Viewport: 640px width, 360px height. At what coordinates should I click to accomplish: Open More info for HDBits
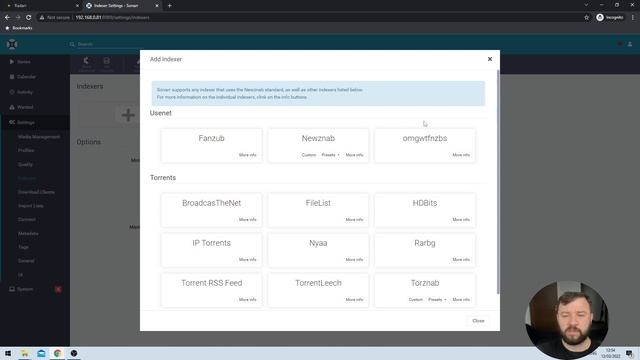461,220
